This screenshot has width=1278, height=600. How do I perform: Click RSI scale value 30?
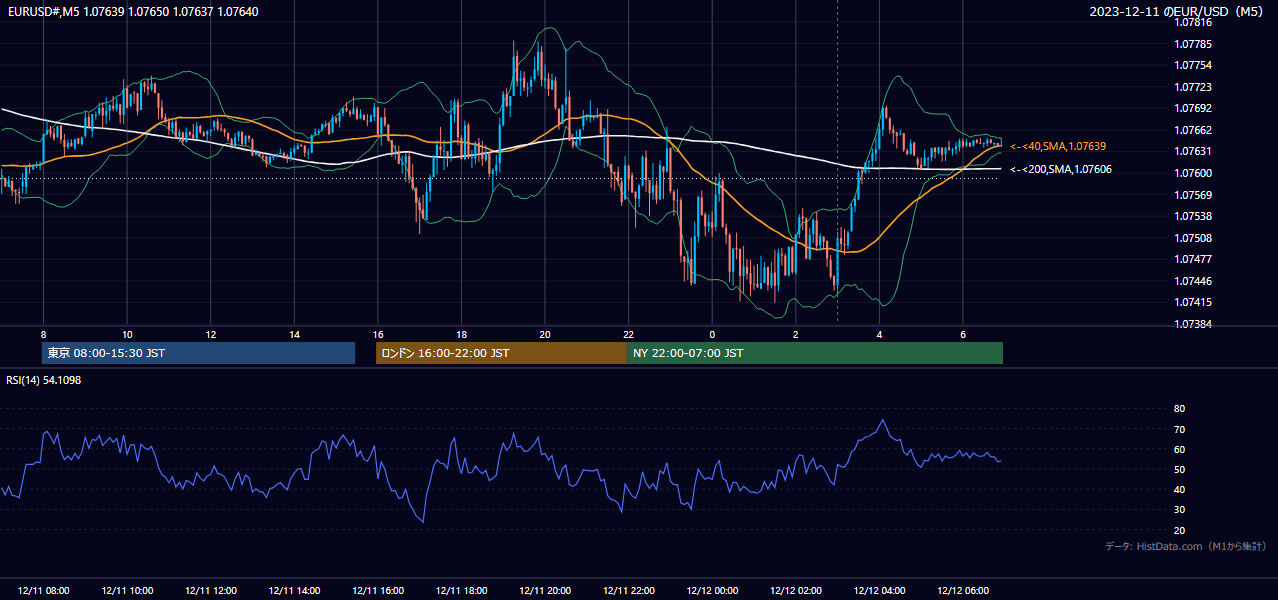[1179, 510]
